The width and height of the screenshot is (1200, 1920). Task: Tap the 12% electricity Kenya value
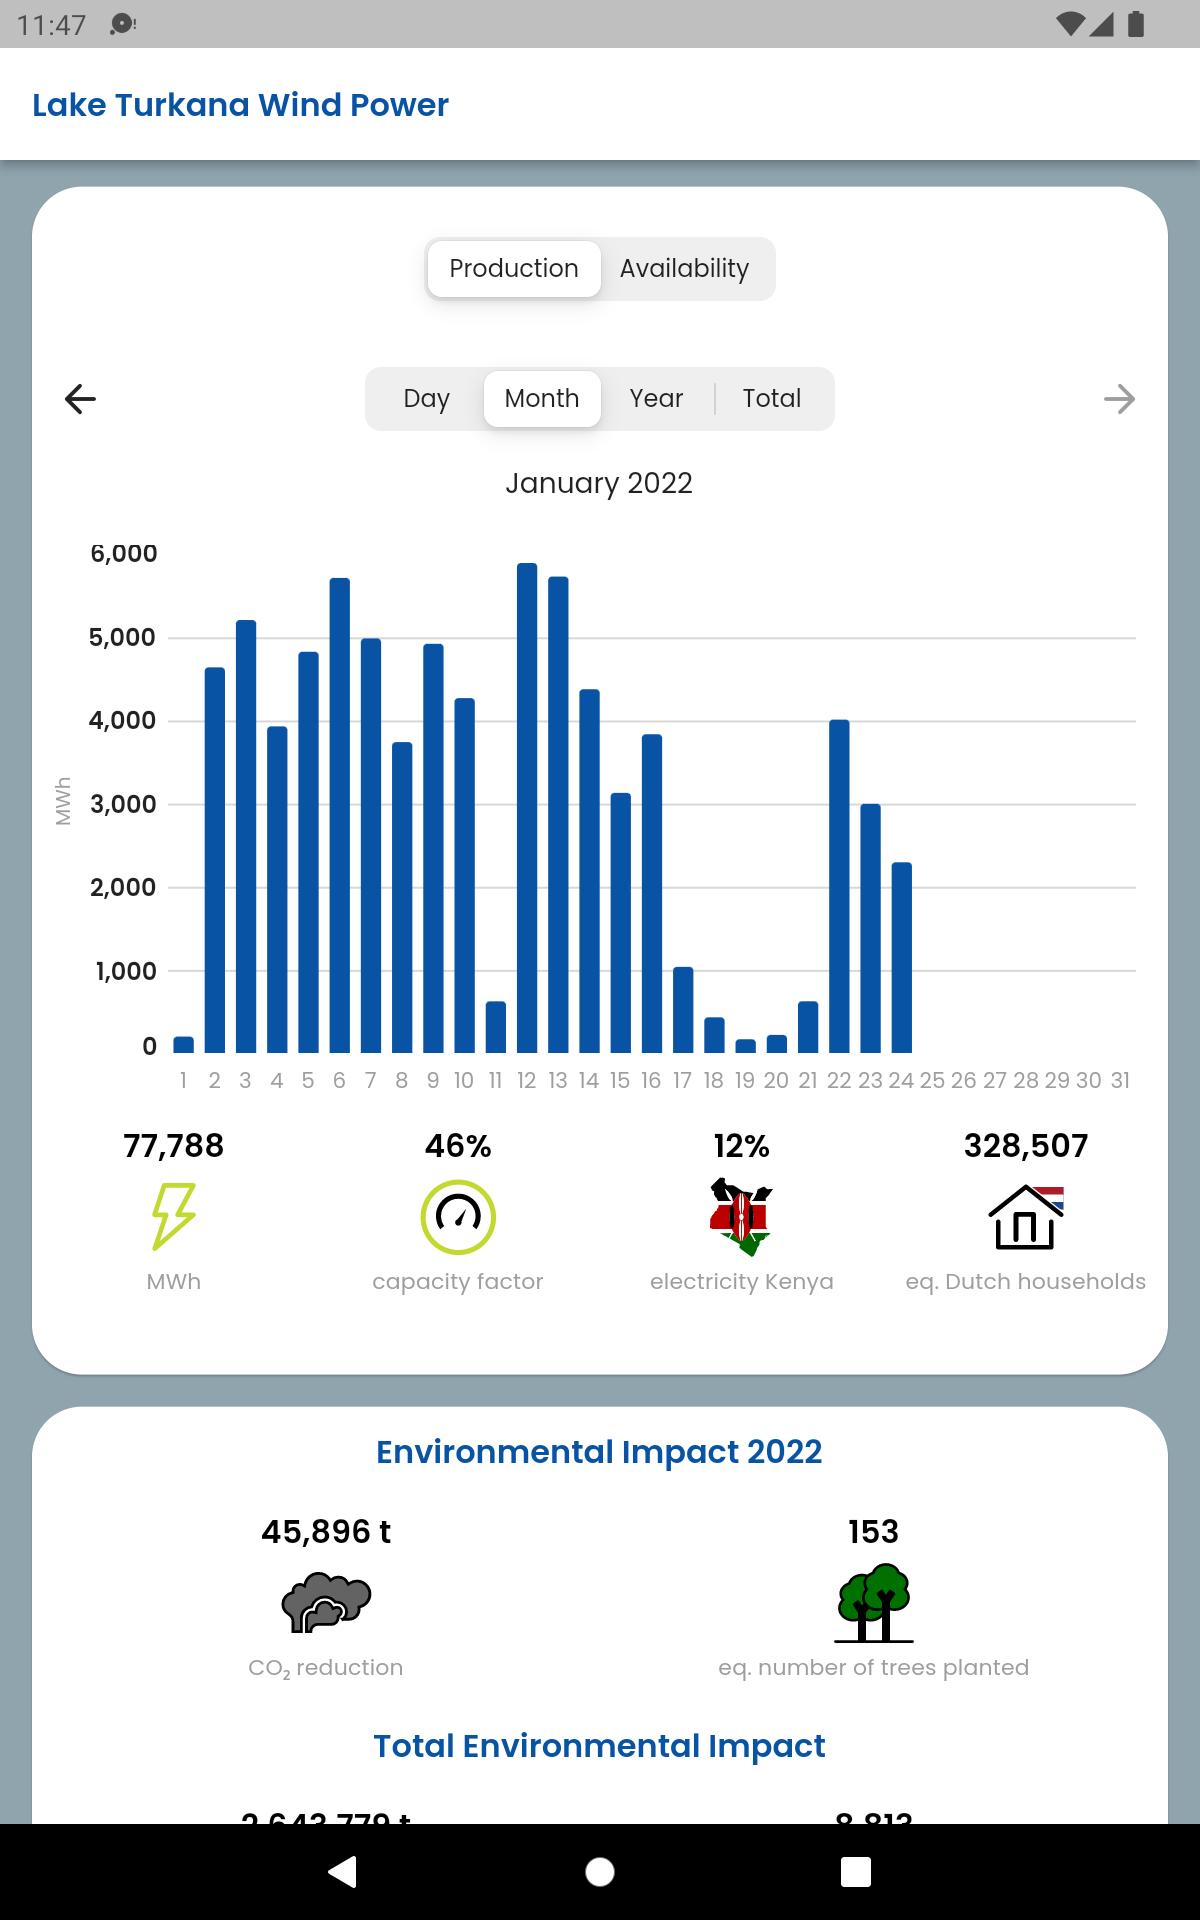[741, 1146]
